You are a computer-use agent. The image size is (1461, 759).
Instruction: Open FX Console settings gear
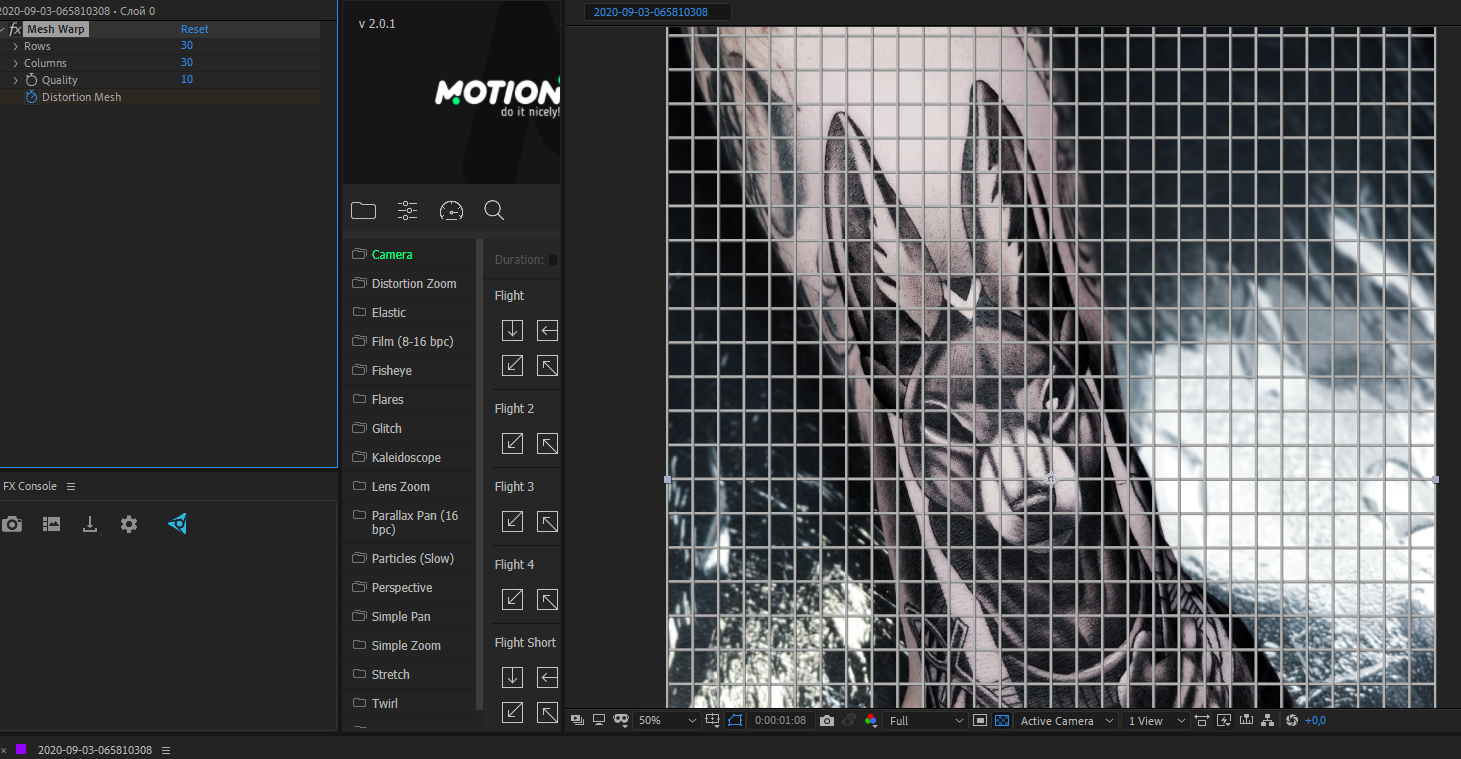click(129, 524)
